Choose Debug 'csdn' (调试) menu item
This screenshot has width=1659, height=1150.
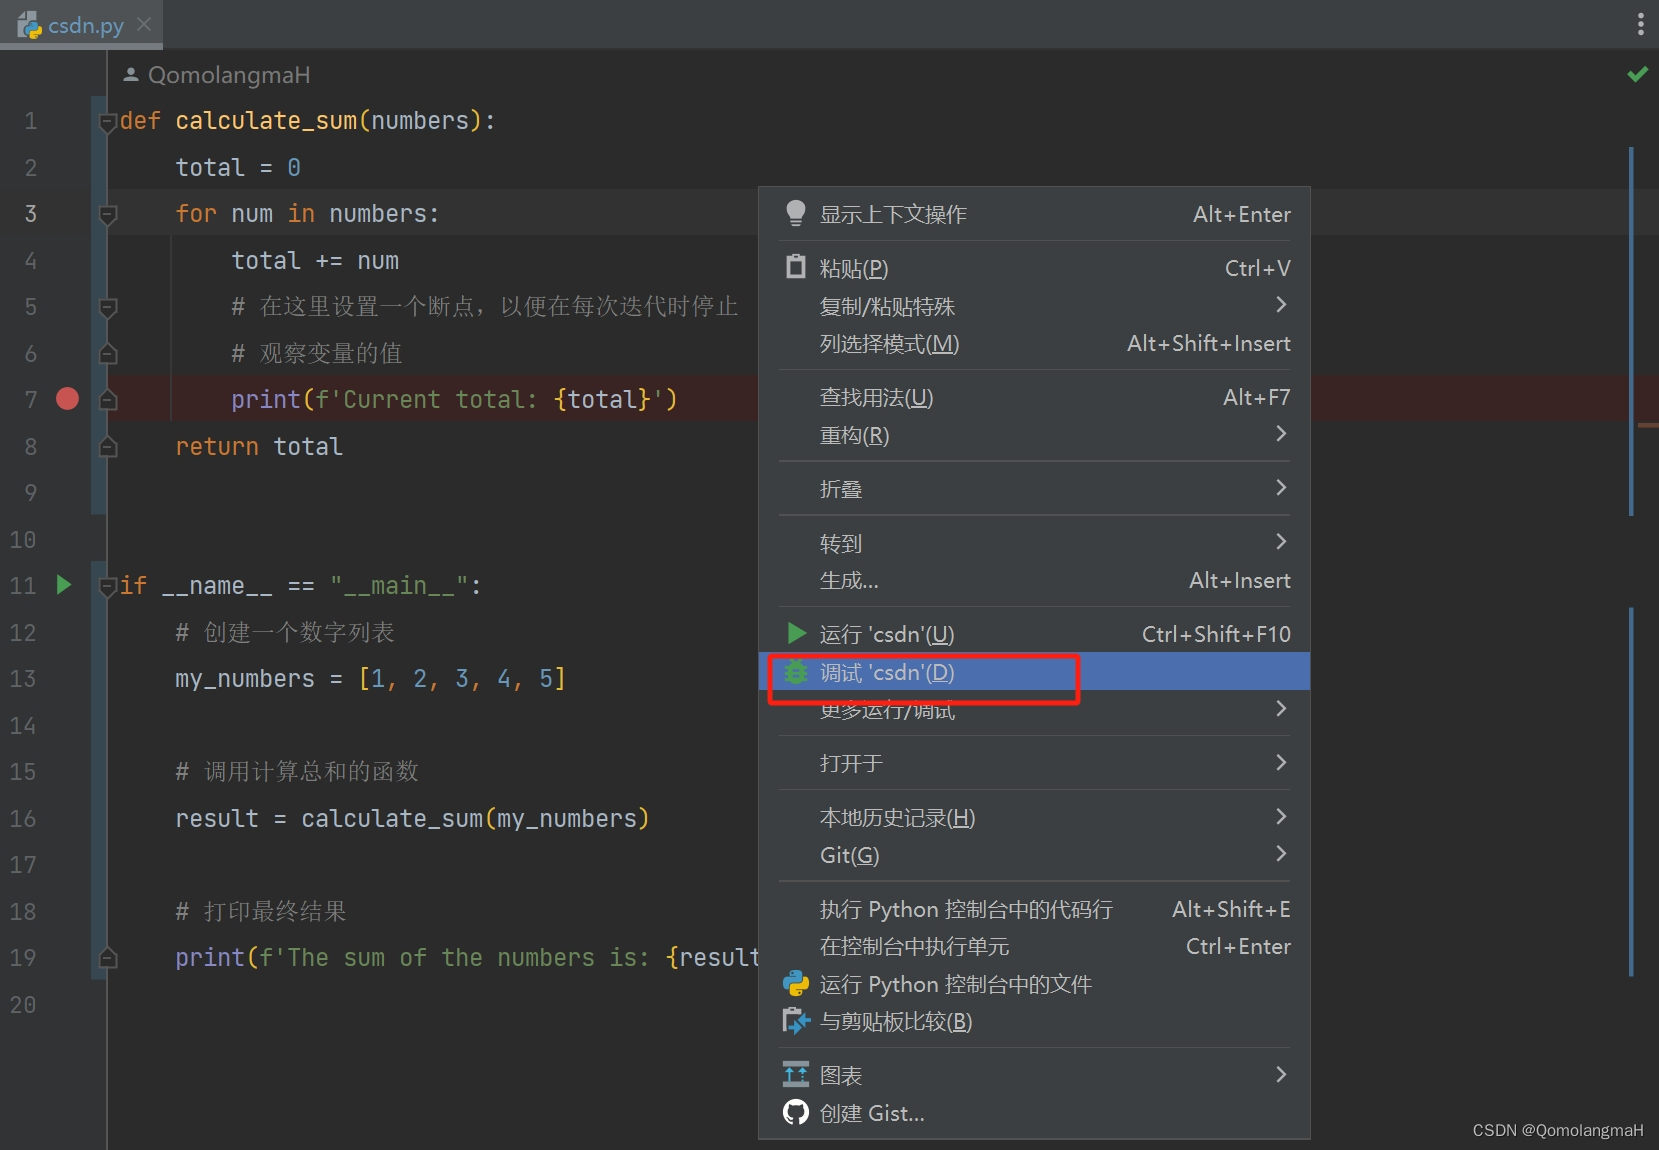pyautogui.click(x=1034, y=672)
